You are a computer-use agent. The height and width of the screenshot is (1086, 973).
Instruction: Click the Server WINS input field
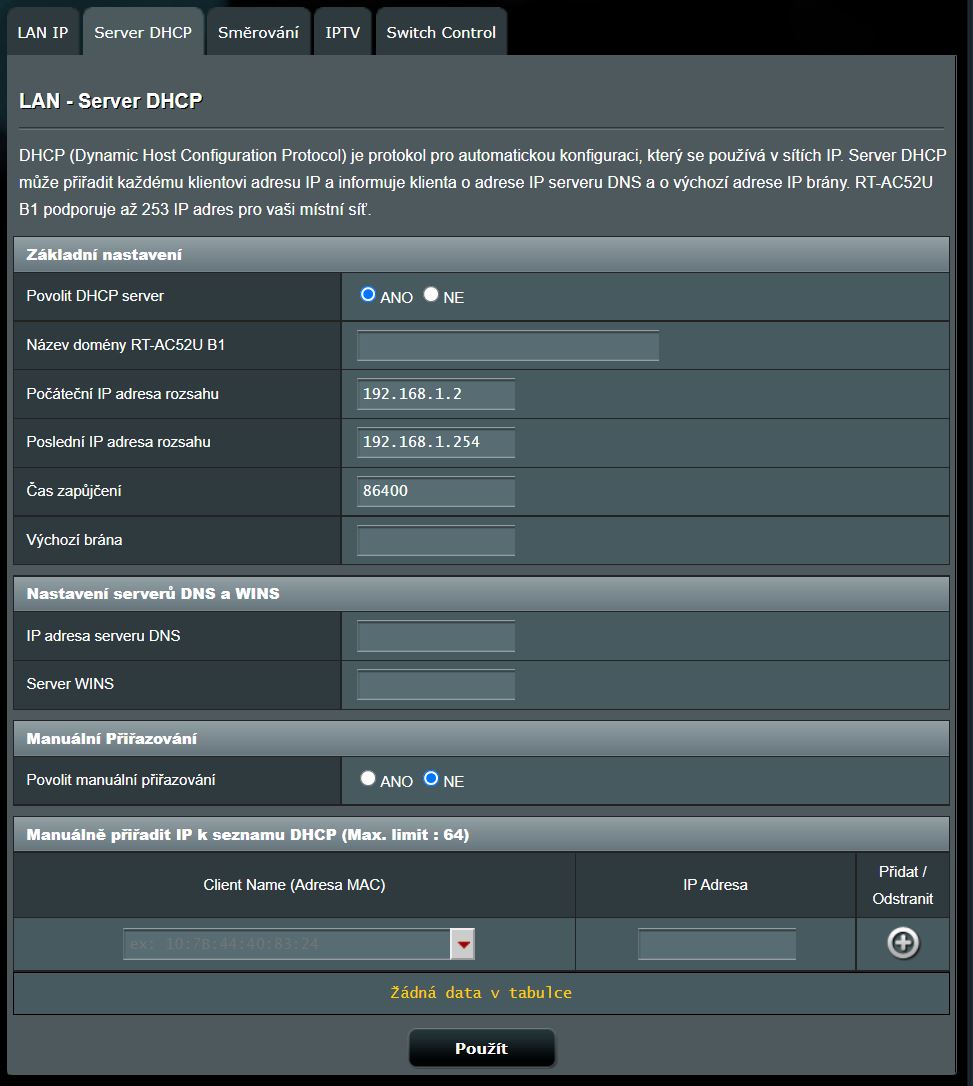[436, 685]
